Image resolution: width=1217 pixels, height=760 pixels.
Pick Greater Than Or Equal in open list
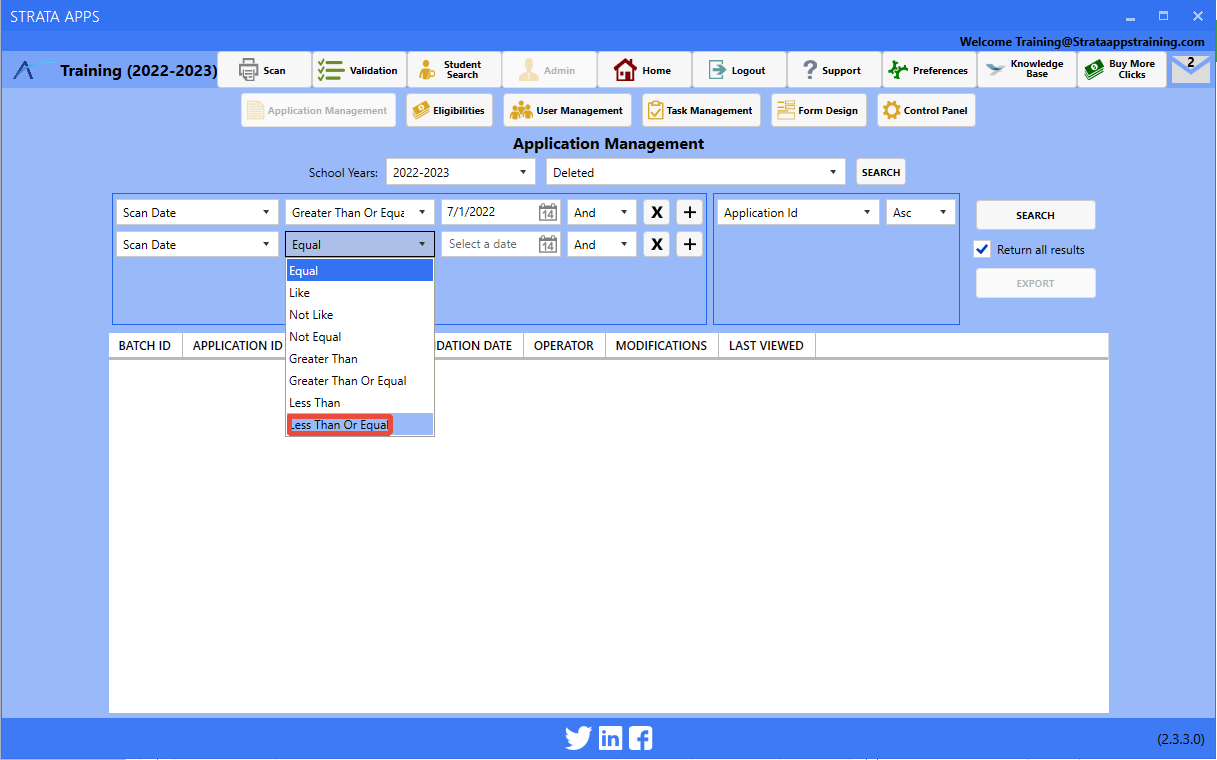click(360, 381)
